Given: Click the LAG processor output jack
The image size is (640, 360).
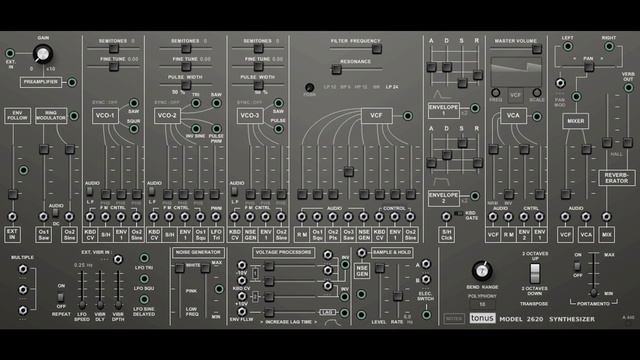Looking at the screenshot, I should tap(344, 313).
